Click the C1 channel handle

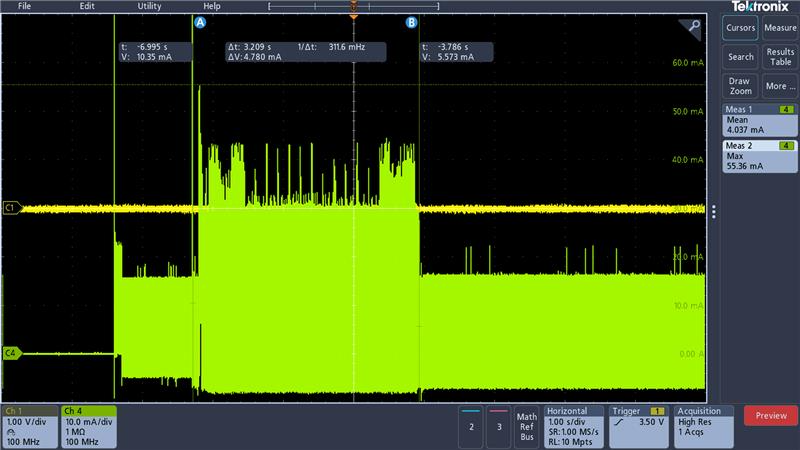[12, 208]
